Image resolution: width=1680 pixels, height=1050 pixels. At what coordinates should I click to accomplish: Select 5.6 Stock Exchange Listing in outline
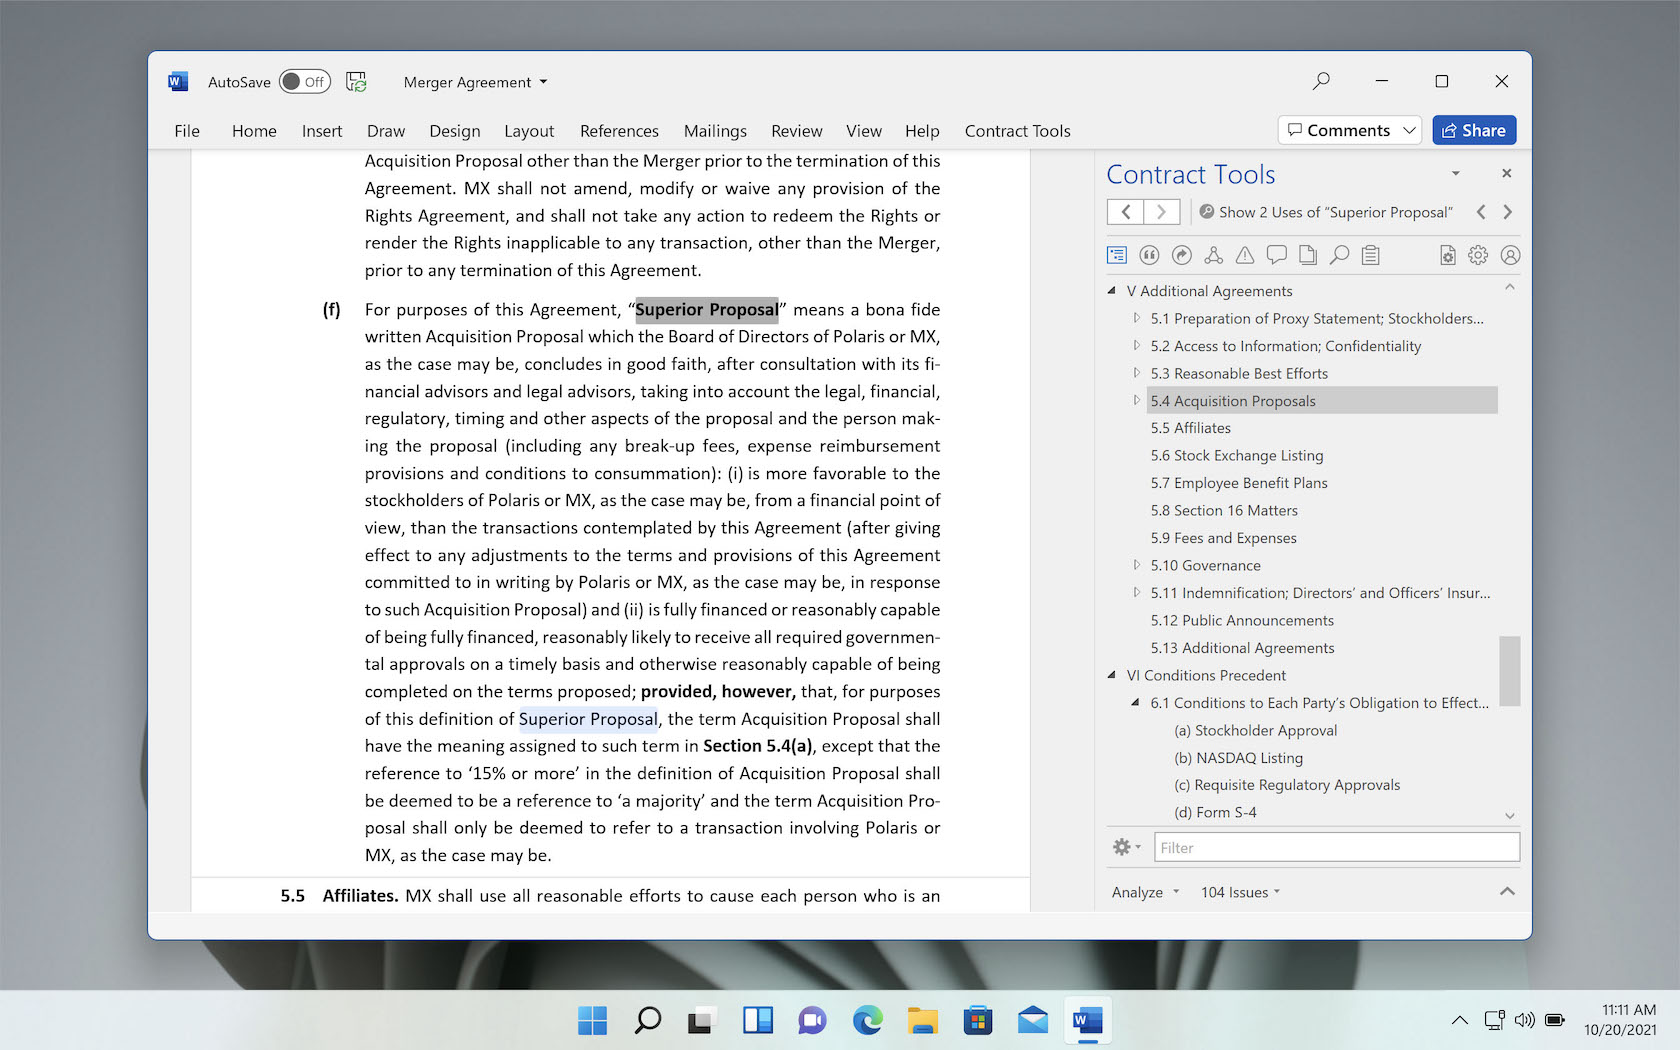(1236, 455)
